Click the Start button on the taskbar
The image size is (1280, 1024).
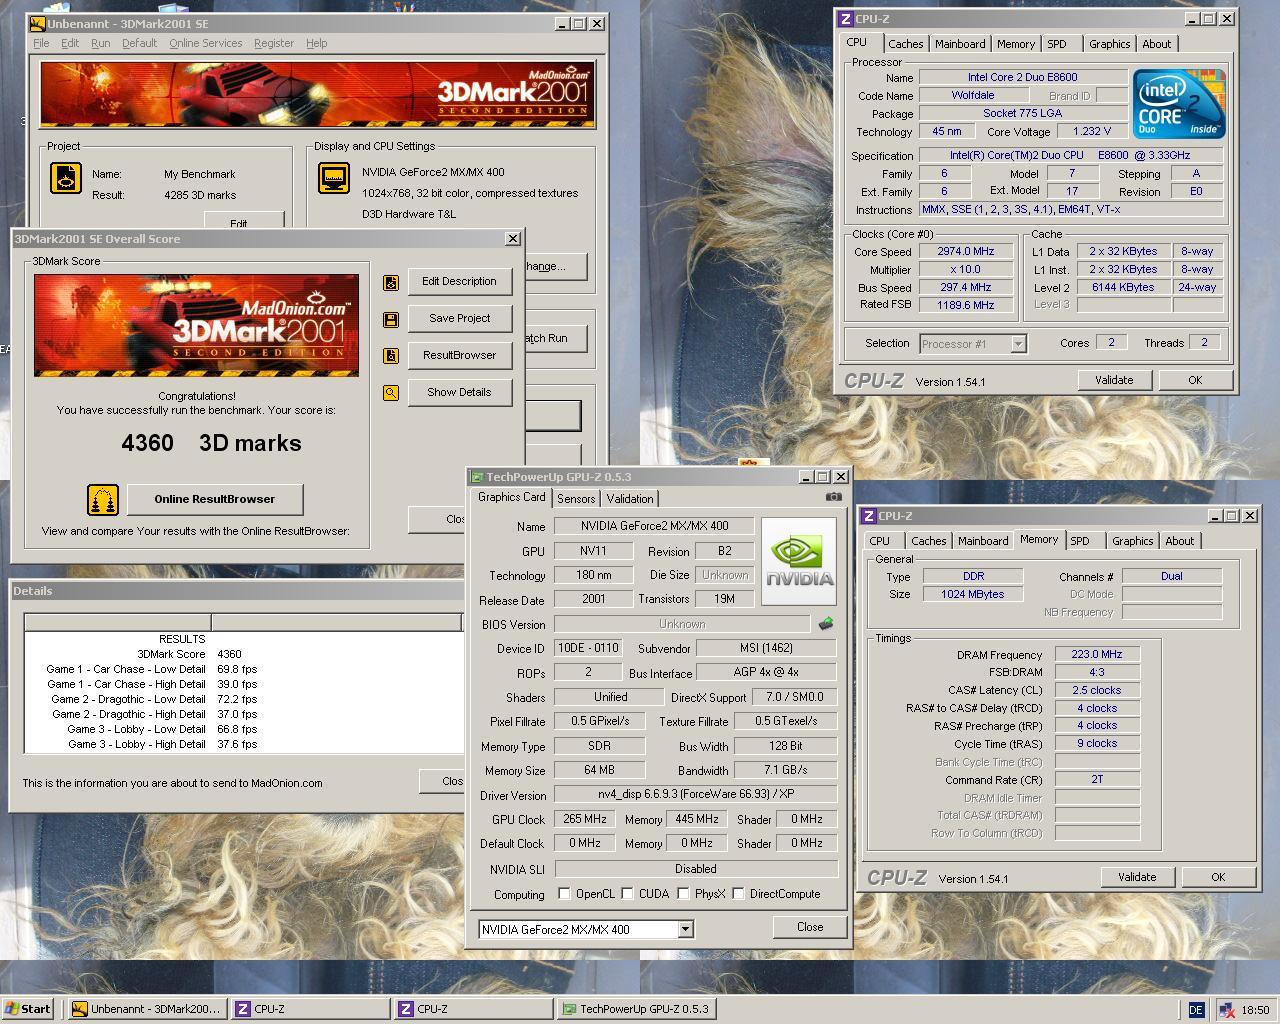(27, 1009)
